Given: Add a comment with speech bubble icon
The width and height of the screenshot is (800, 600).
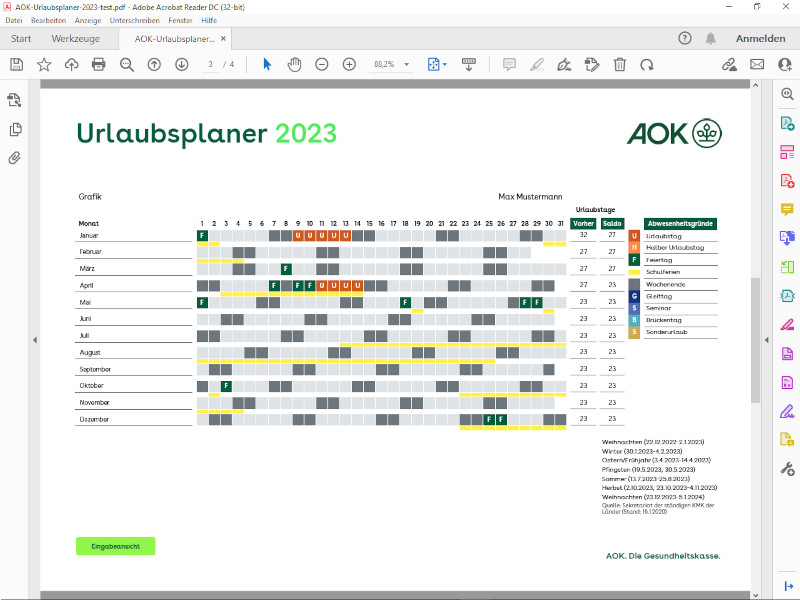Looking at the screenshot, I should [509, 64].
